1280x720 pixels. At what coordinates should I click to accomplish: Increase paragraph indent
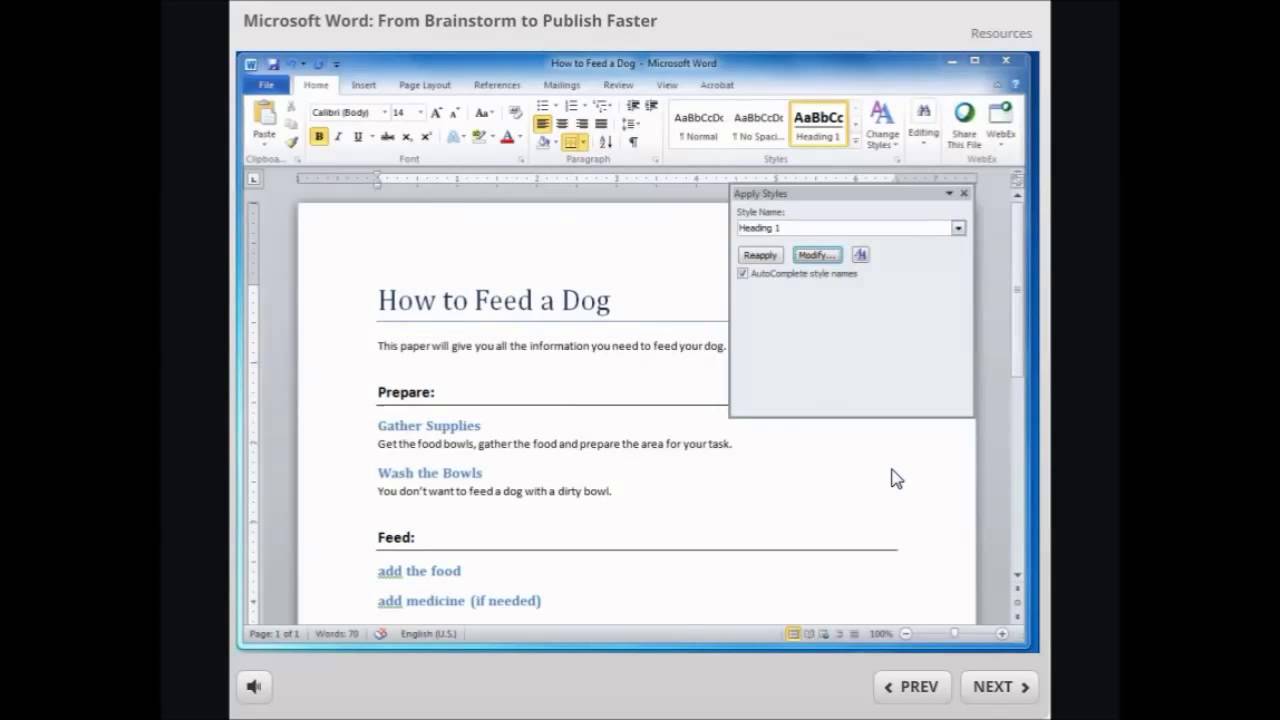coord(651,106)
